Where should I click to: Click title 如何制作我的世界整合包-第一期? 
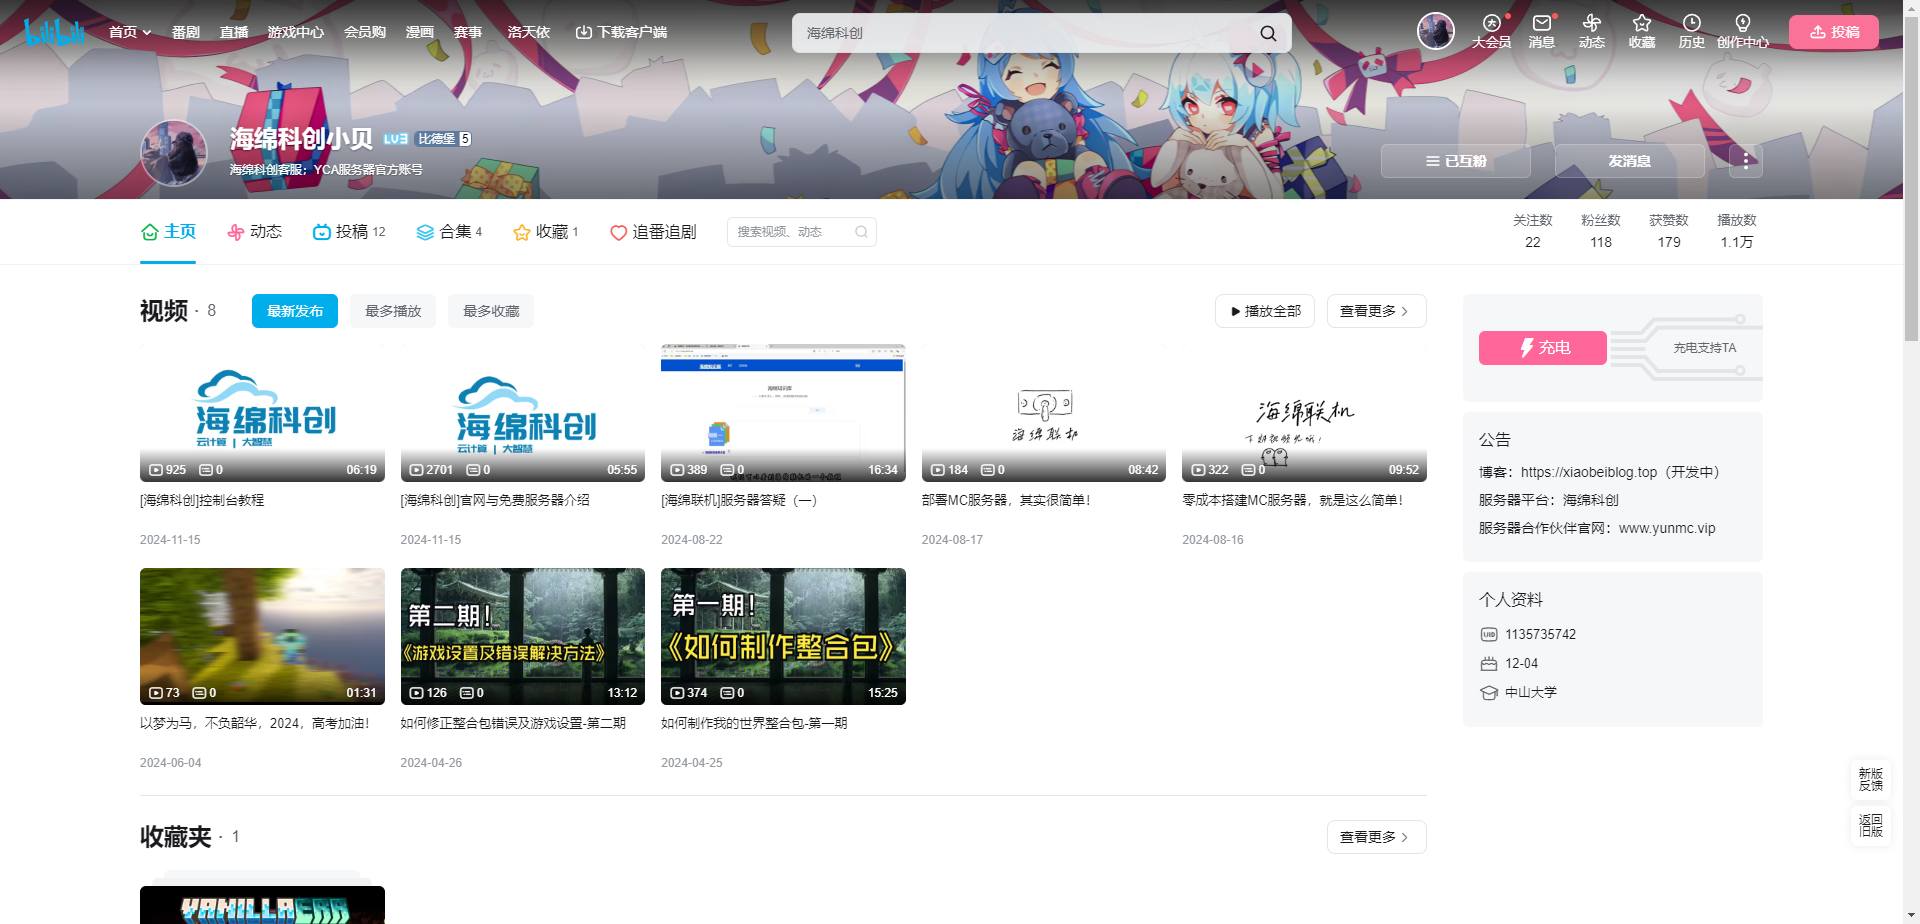[x=754, y=723]
